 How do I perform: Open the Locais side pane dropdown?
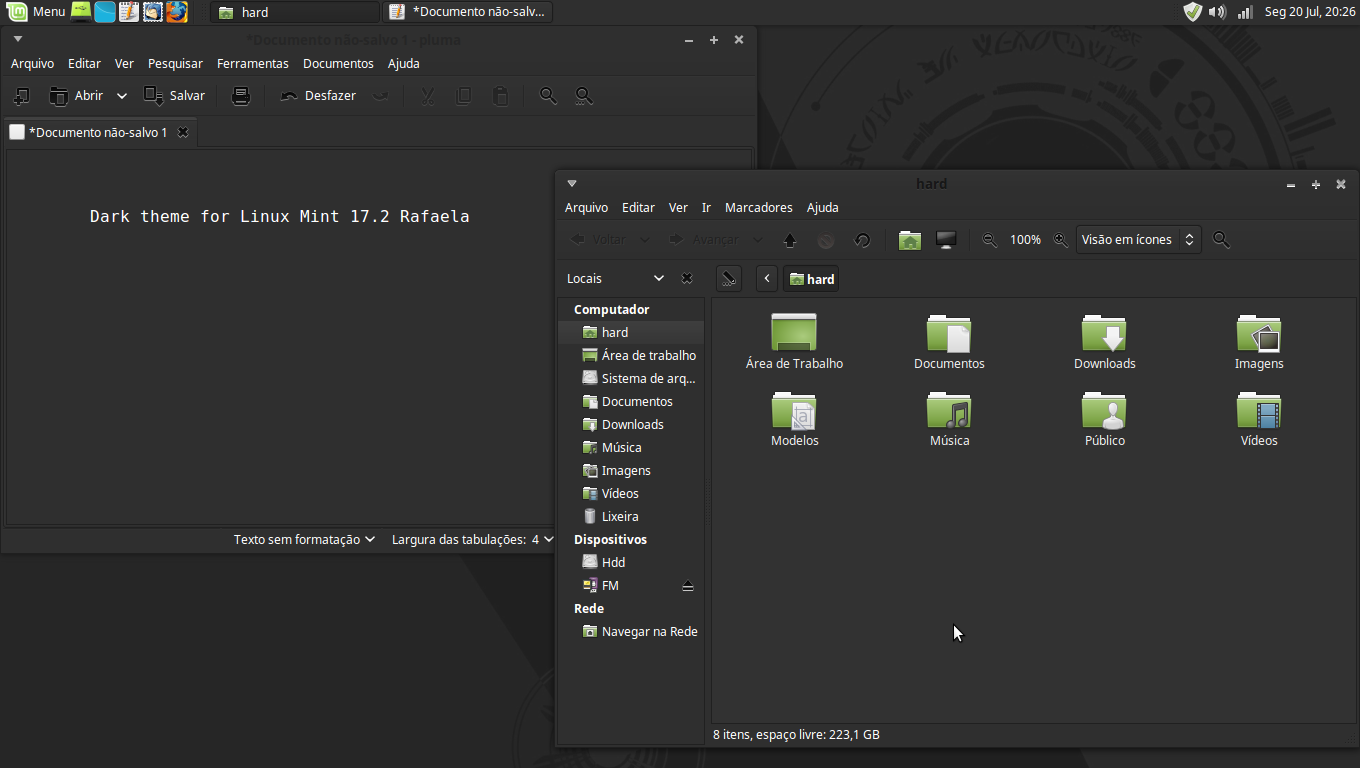(615, 279)
